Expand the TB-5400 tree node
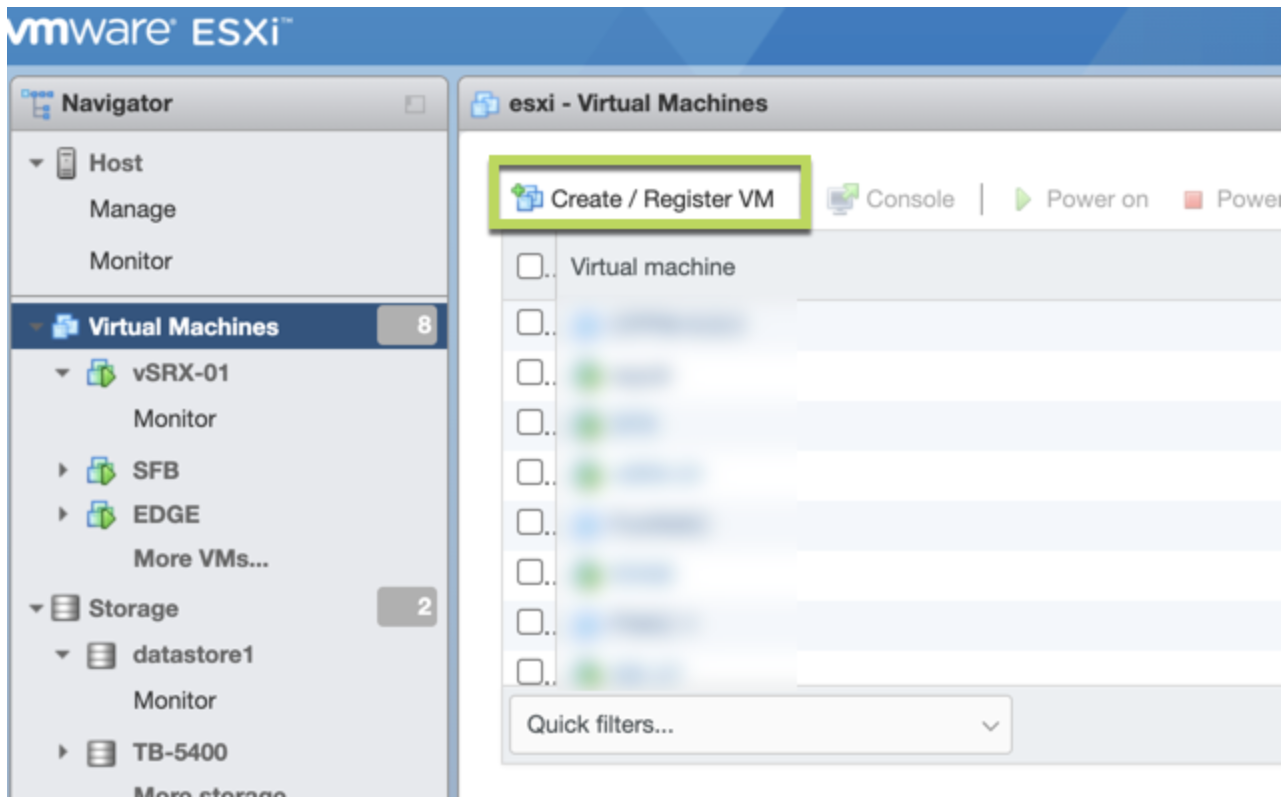Image resolution: width=1286 pixels, height=800 pixels. [63, 753]
